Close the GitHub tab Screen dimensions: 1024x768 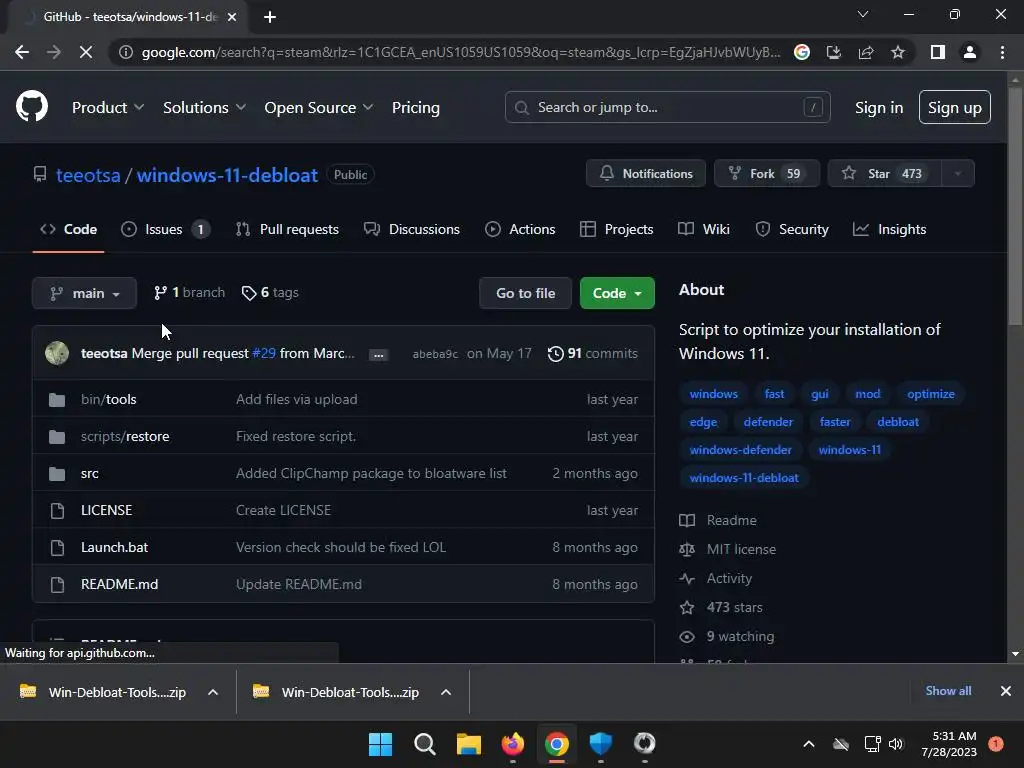[232, 17]
